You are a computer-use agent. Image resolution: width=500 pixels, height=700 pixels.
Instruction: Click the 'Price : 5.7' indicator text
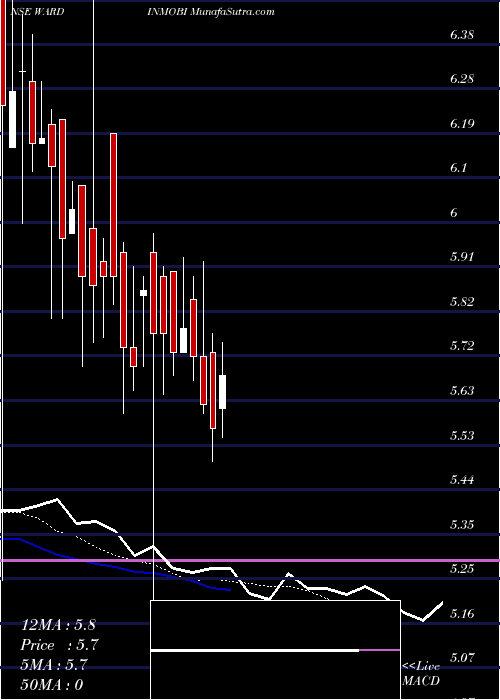click(x=59, y=645)
